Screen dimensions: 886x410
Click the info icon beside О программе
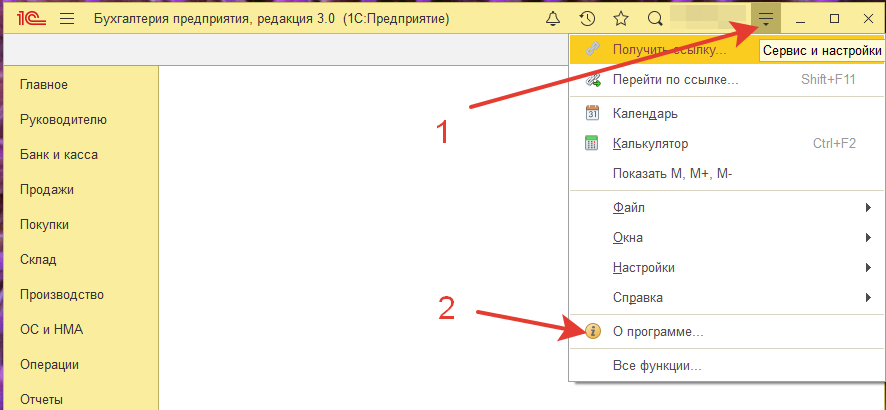tap(592, 332)
